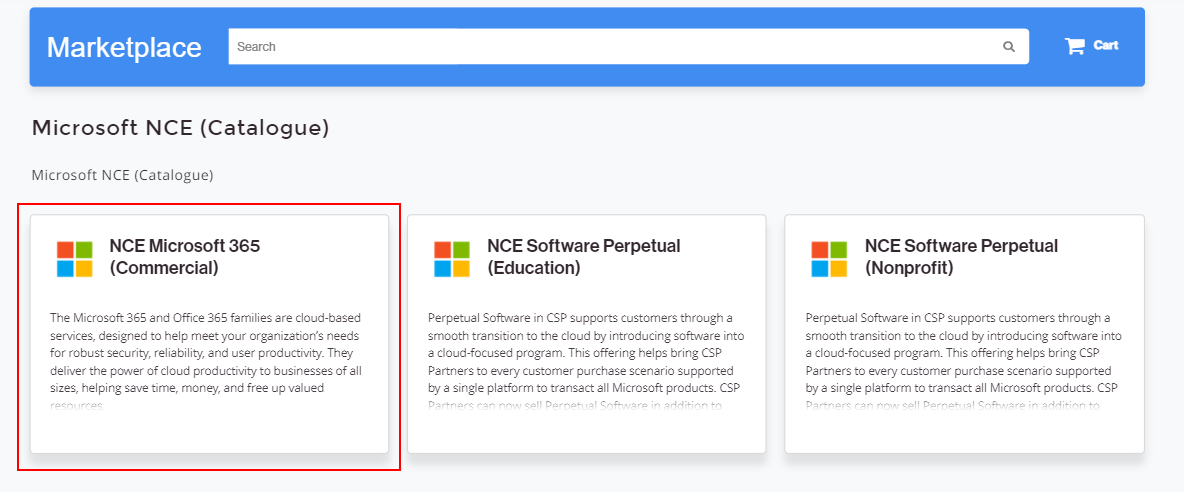Open NCE Microsoft 365 (Commercial) title
This screenshot has width=1184, height=492.
(184, 257)
